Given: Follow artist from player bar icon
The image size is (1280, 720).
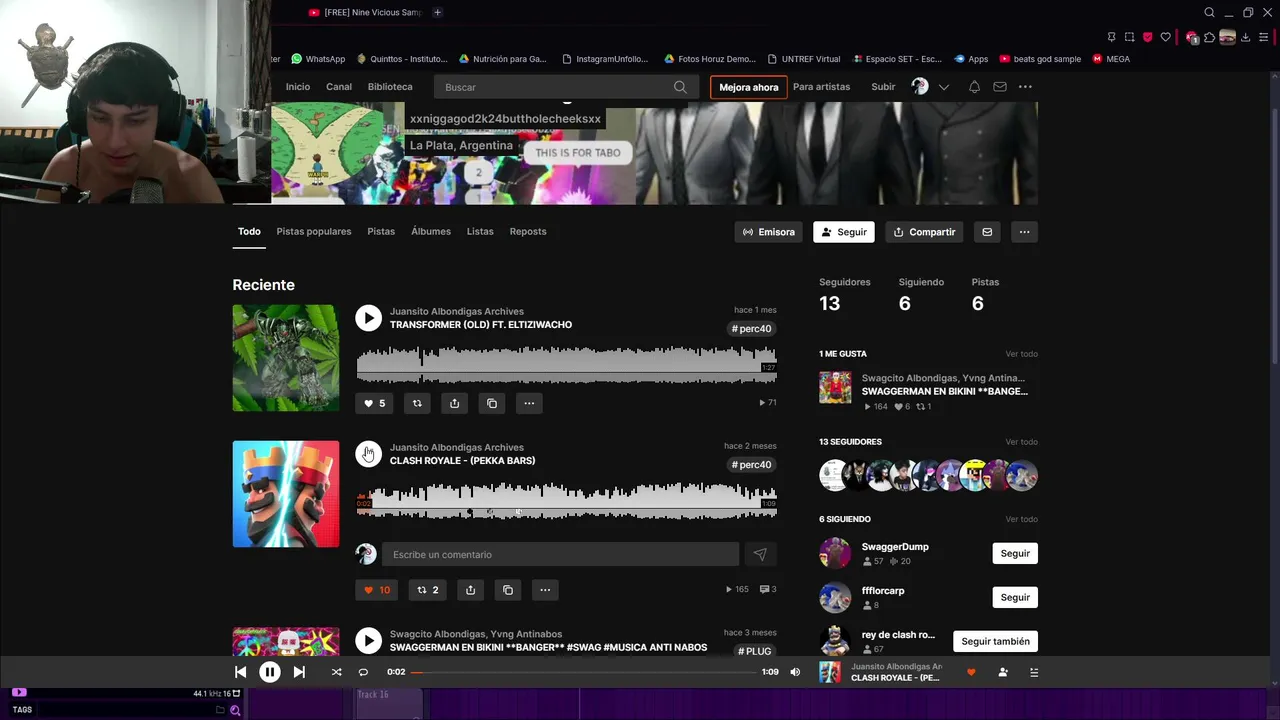Looking at the screenshot, I should point(1003,672).
